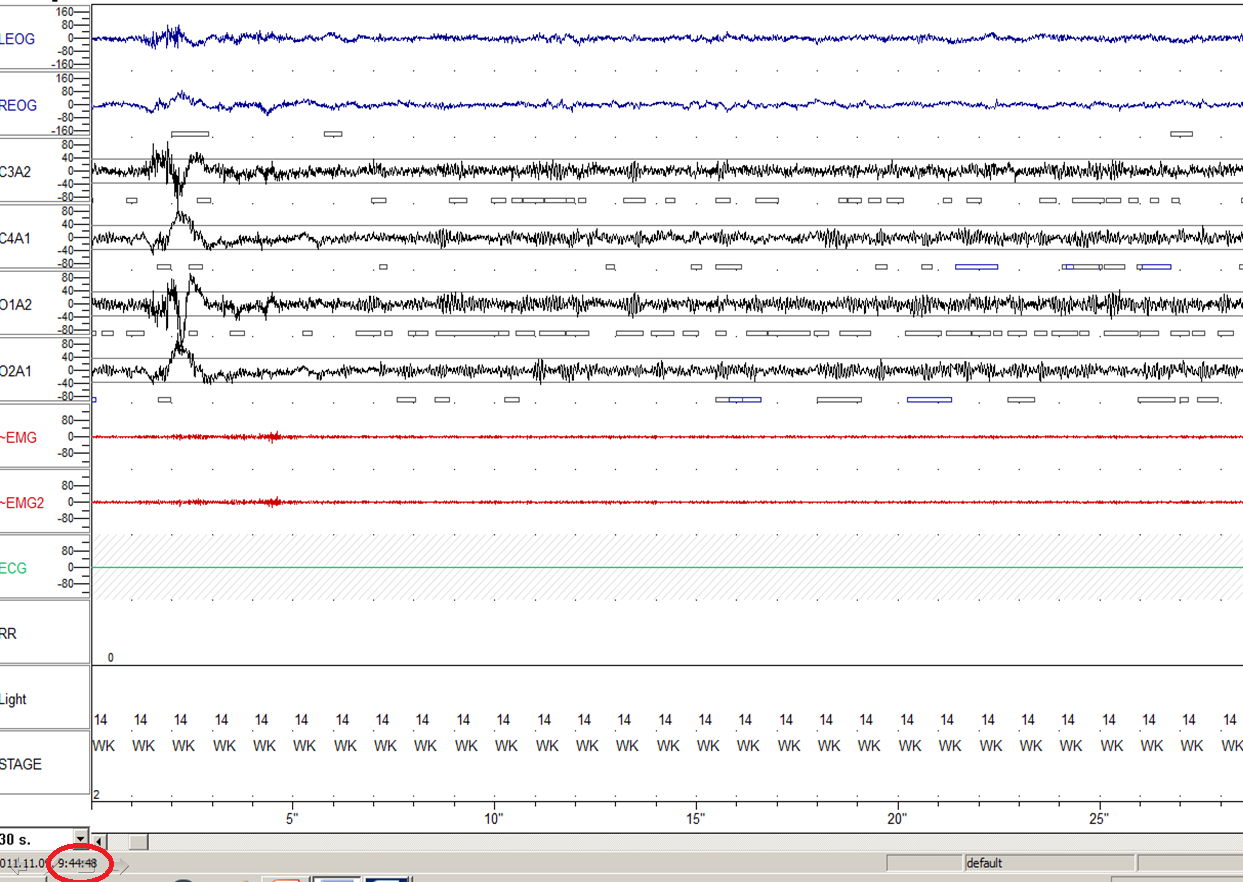This screenshot has height=882, width=1243.
Task: Select the ECG channel label
Action: point(14,568)
